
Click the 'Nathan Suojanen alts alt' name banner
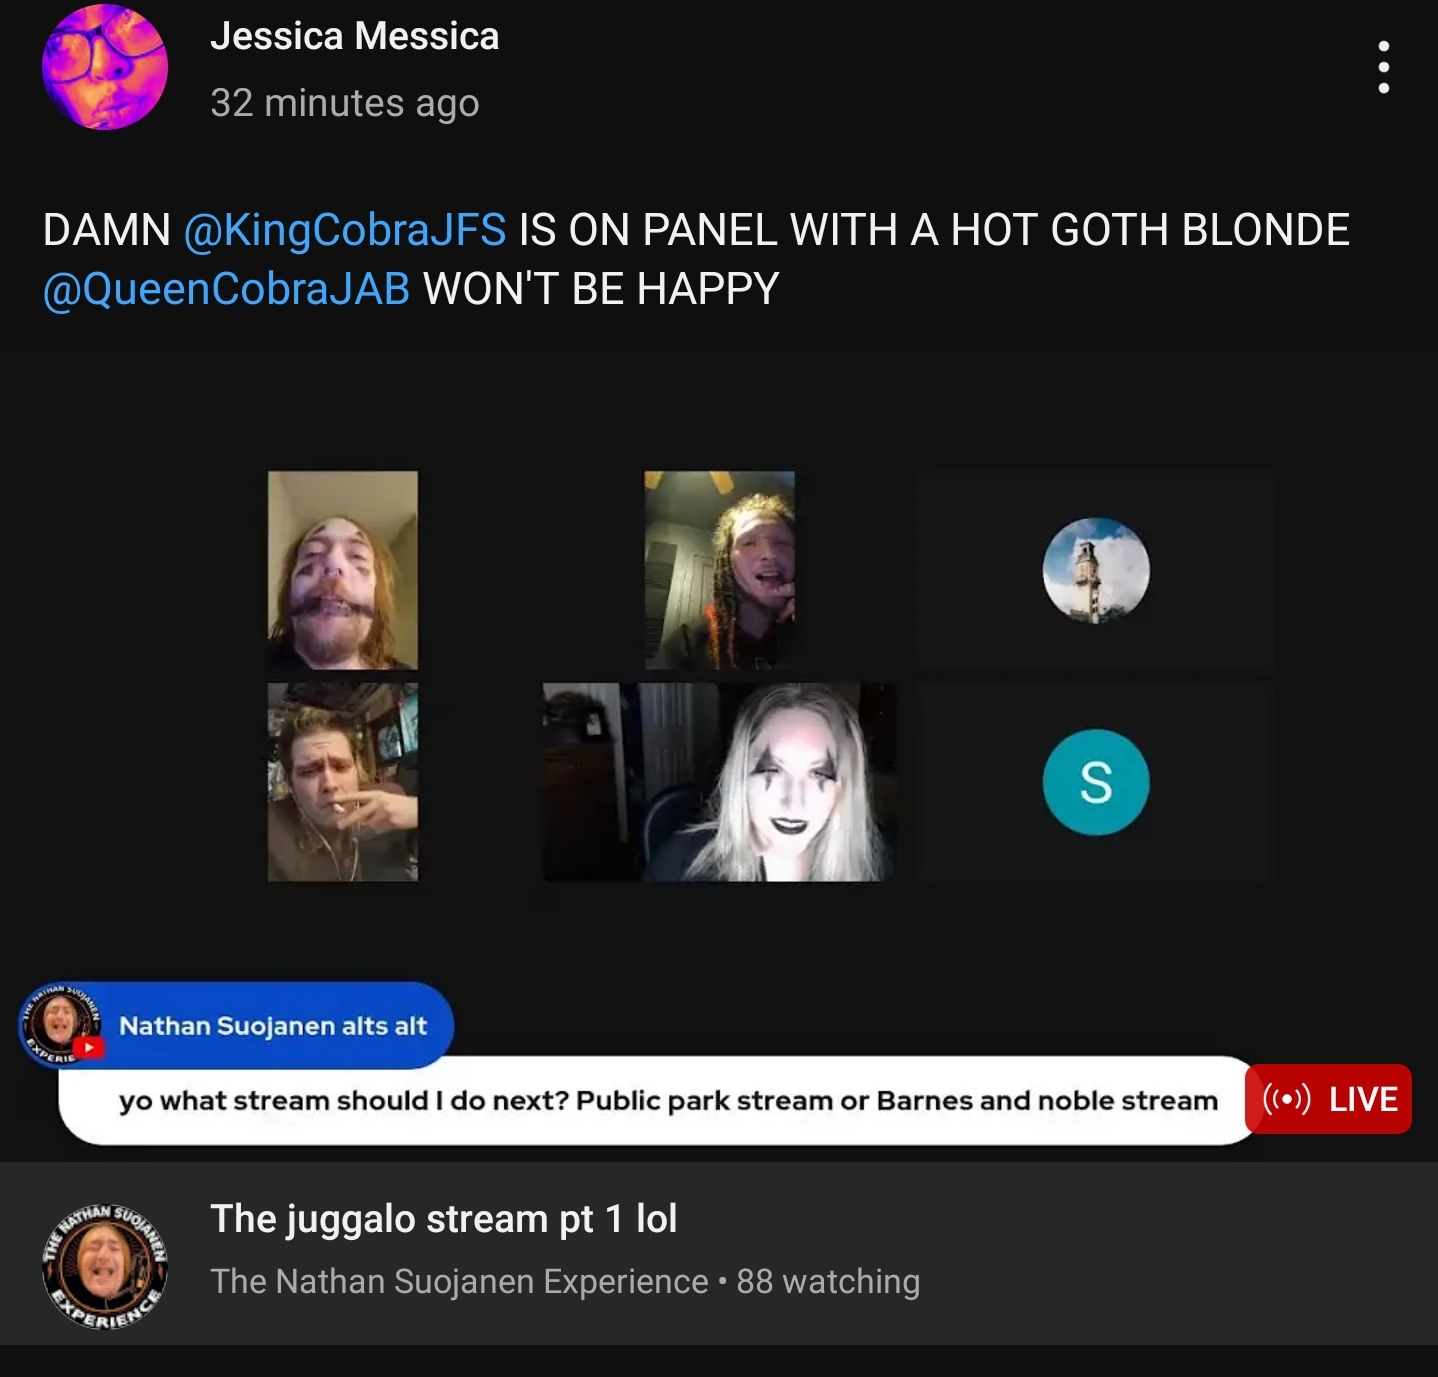tap(273, 1026)
